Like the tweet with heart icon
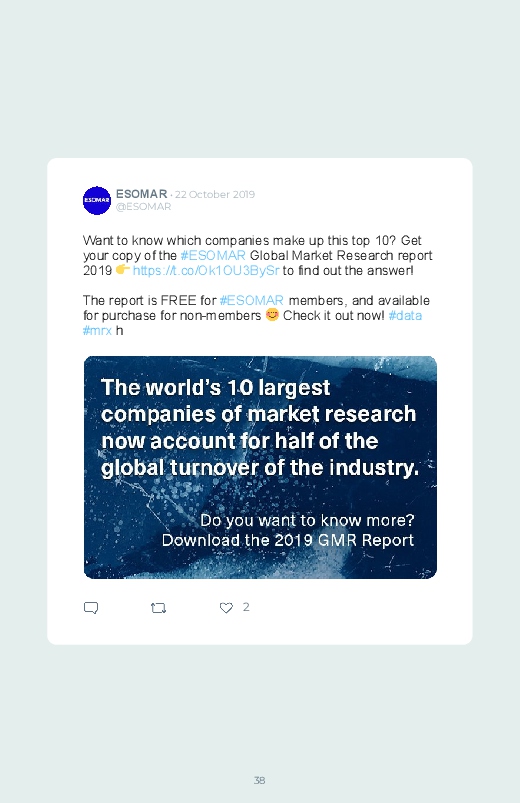Screen dimensions: 520x803 pyautogui.click(x=226, y=607)
